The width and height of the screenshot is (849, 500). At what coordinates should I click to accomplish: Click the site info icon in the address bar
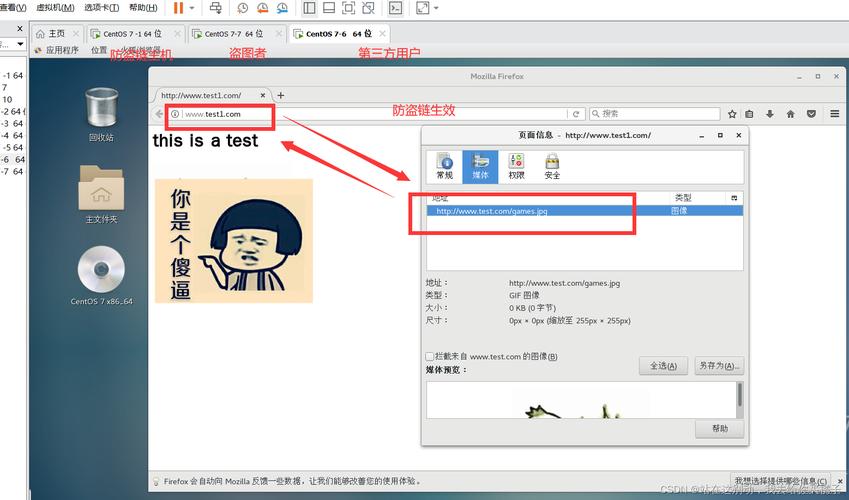(x=175, y=114)
